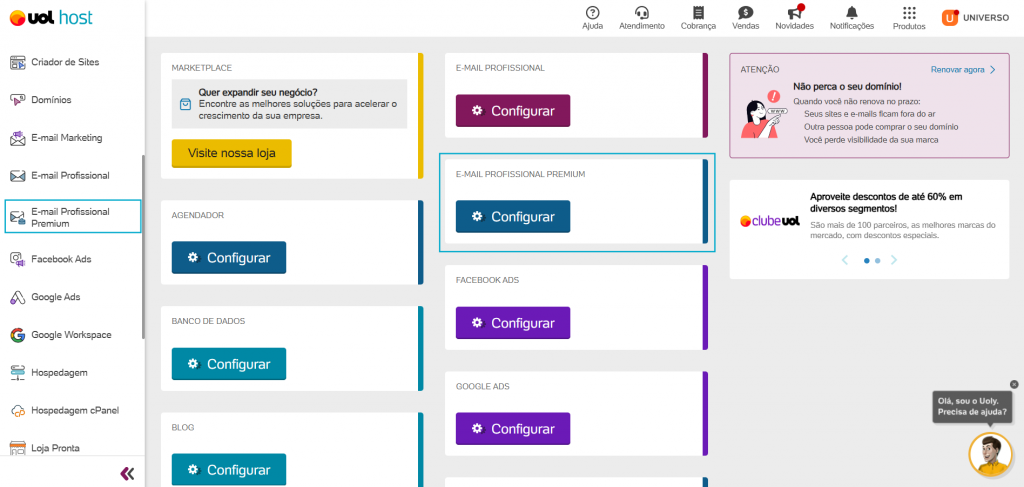Click Loja Pronta sidebar icon
1024x487 pixels.
click(18, 448)
